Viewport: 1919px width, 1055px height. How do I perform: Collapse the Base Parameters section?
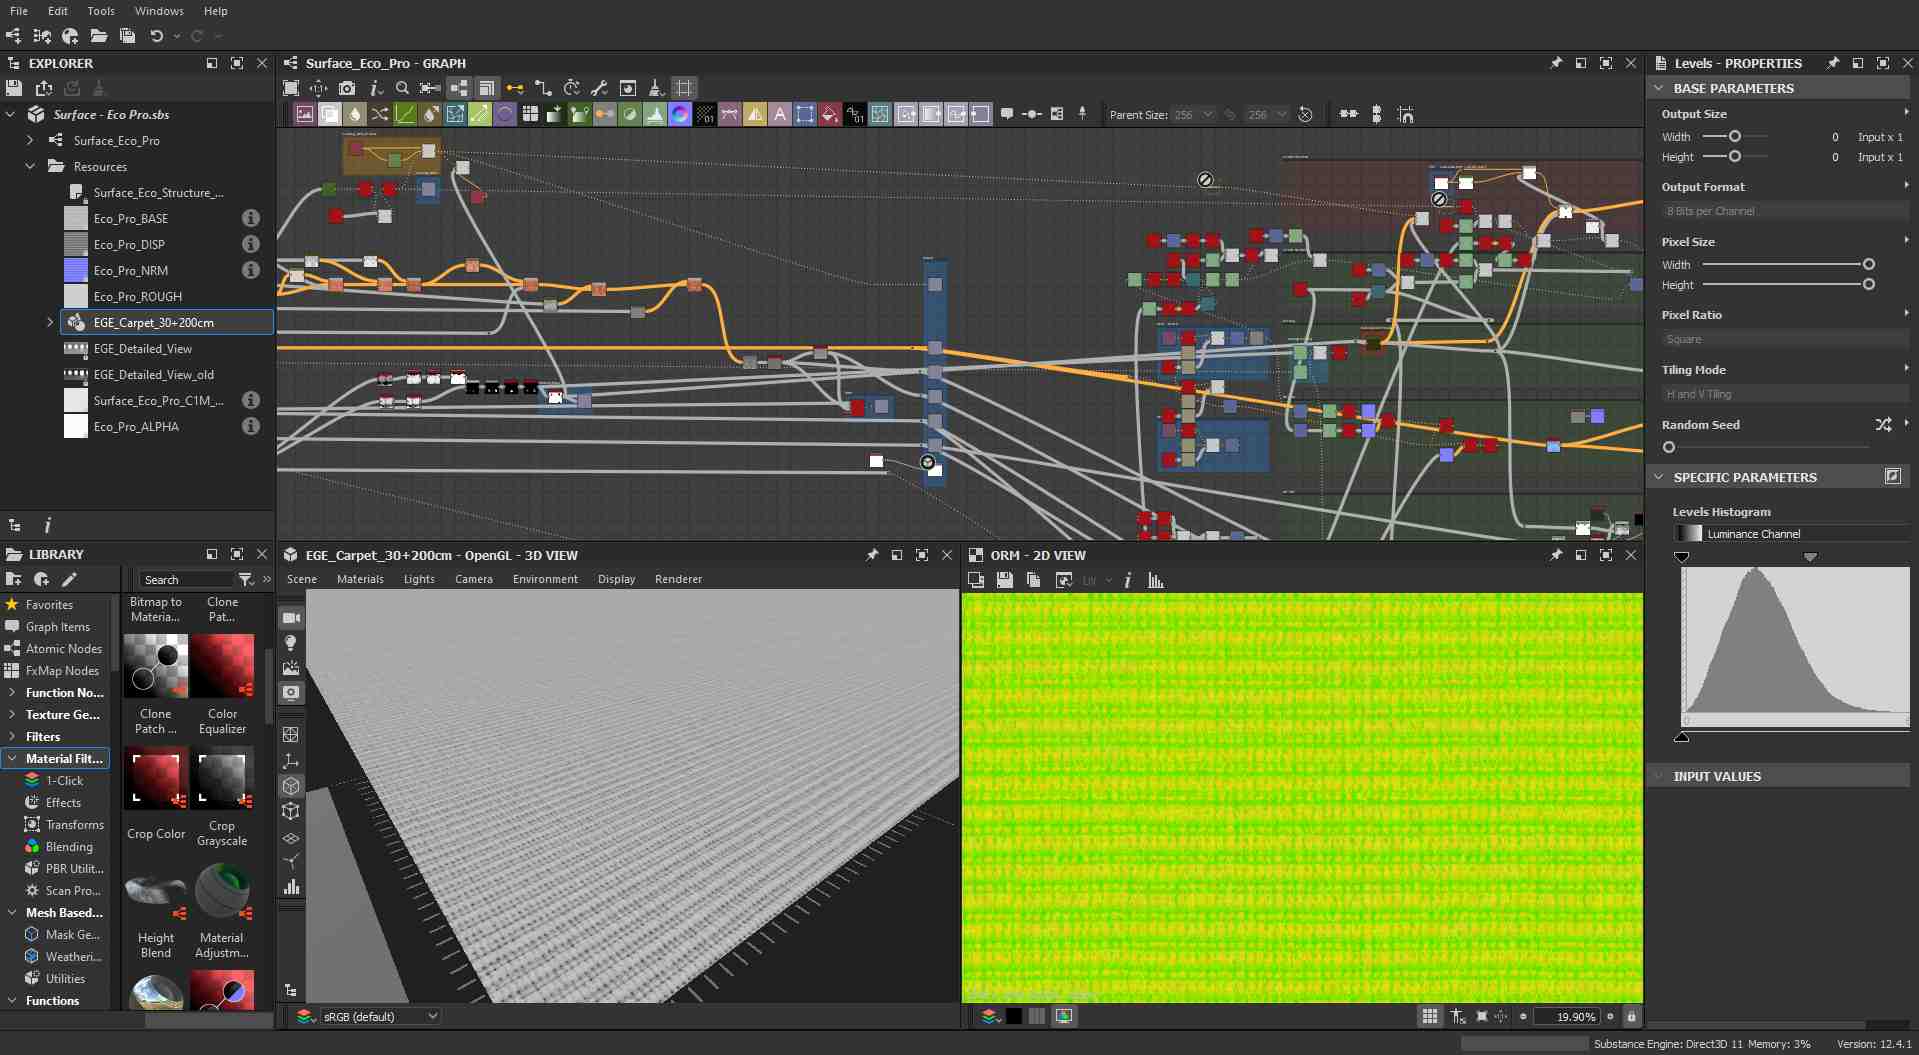pyautogui.click(x=1659, y=88)
